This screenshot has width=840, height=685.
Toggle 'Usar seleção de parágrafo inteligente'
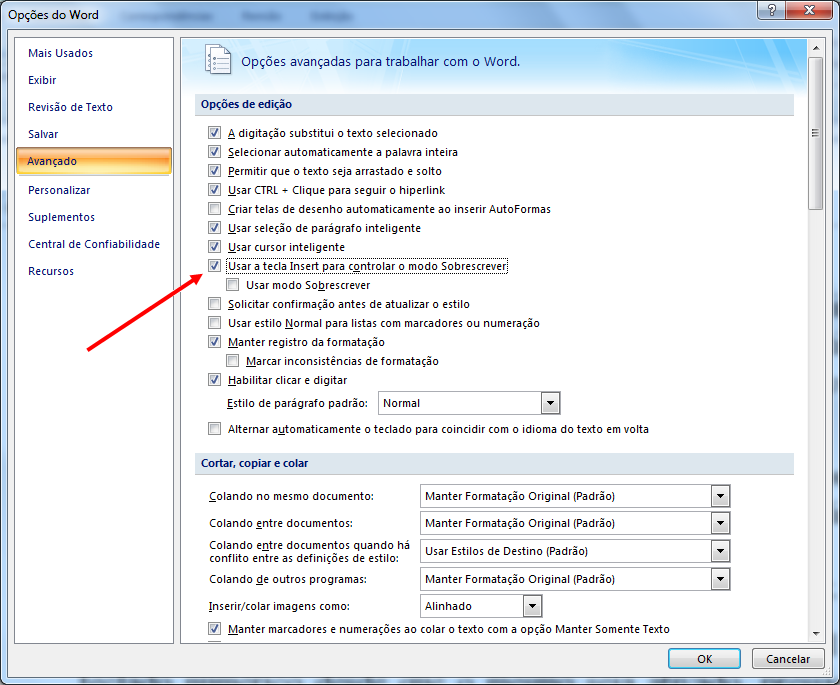click(214, 228)
